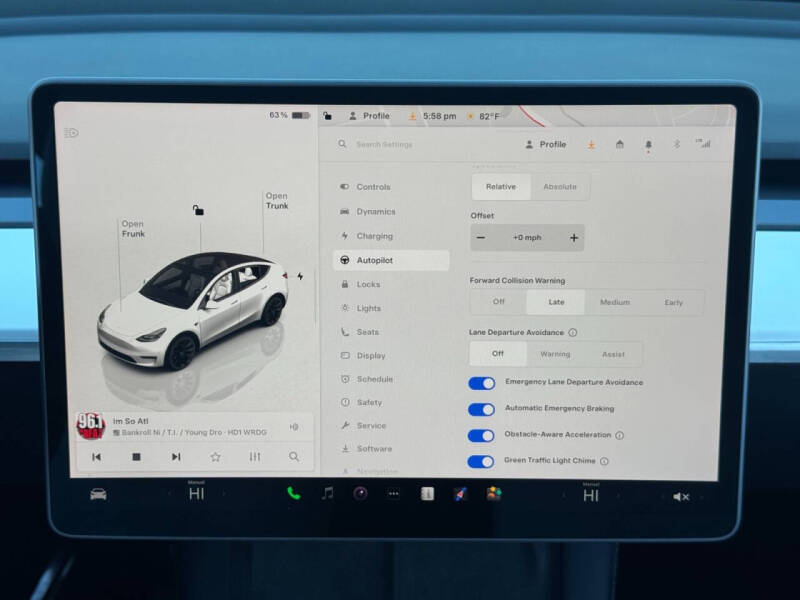Increase the Offset value with plus stepper

(572, 237)
